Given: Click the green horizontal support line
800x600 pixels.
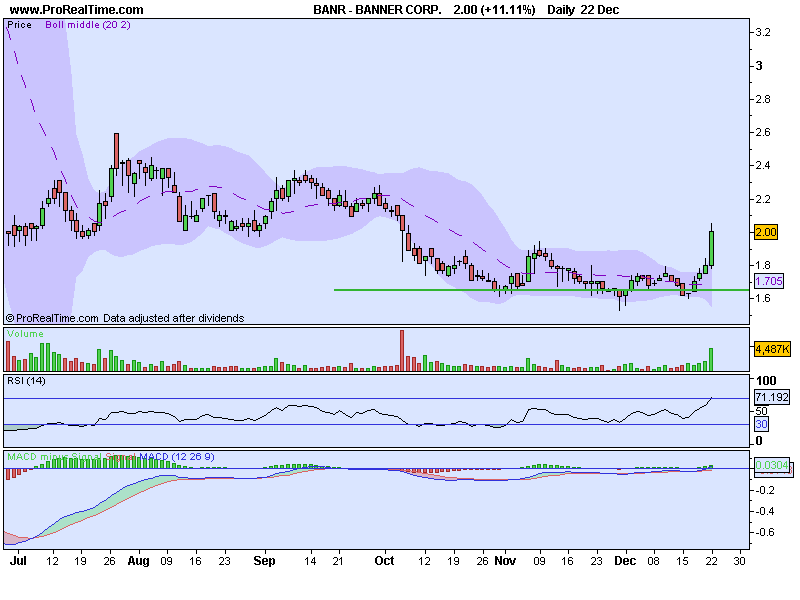Looking at the screenshot, I should click(541, 290).
